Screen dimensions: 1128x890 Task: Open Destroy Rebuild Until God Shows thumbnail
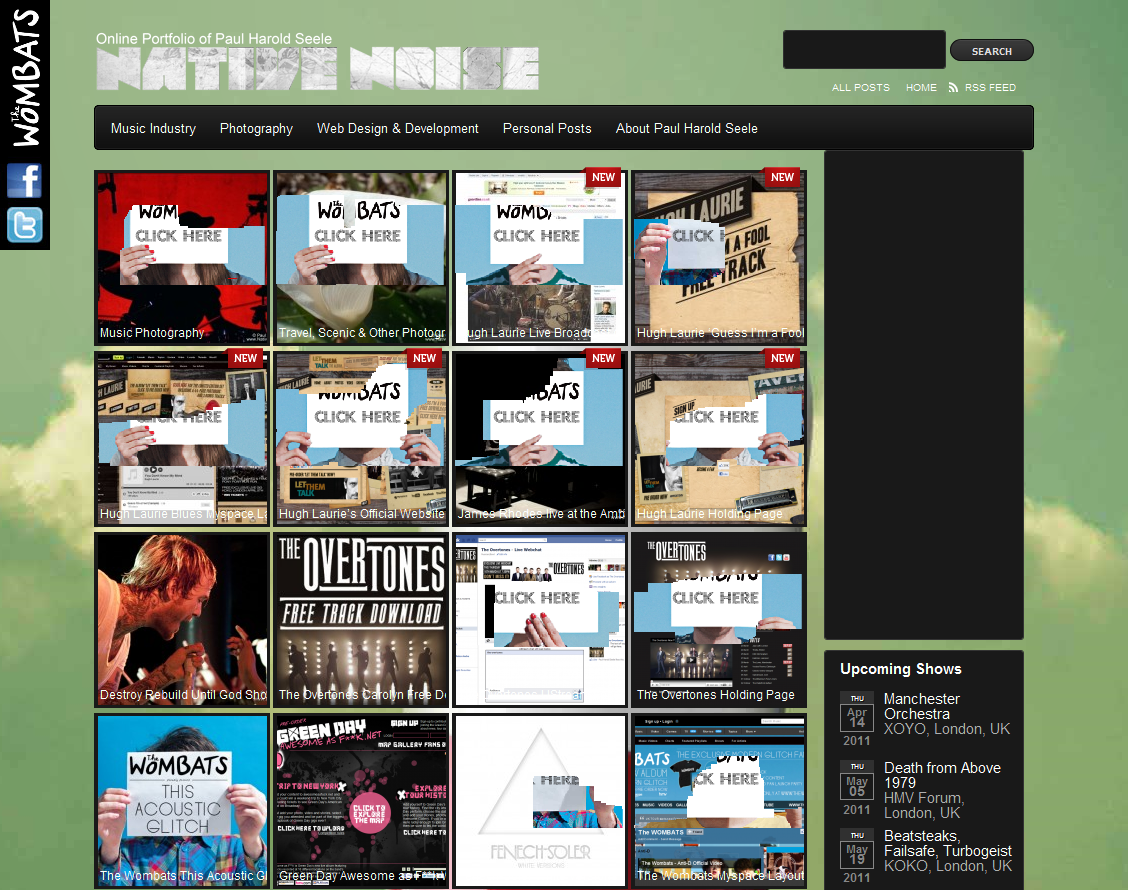click(182, 619)
